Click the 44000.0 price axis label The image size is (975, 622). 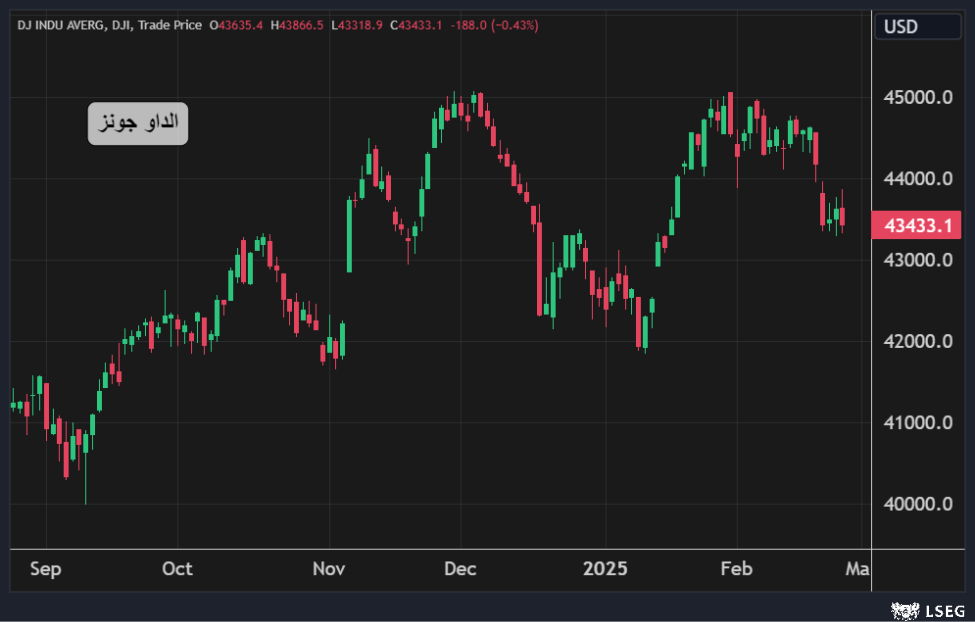(915, 179)
